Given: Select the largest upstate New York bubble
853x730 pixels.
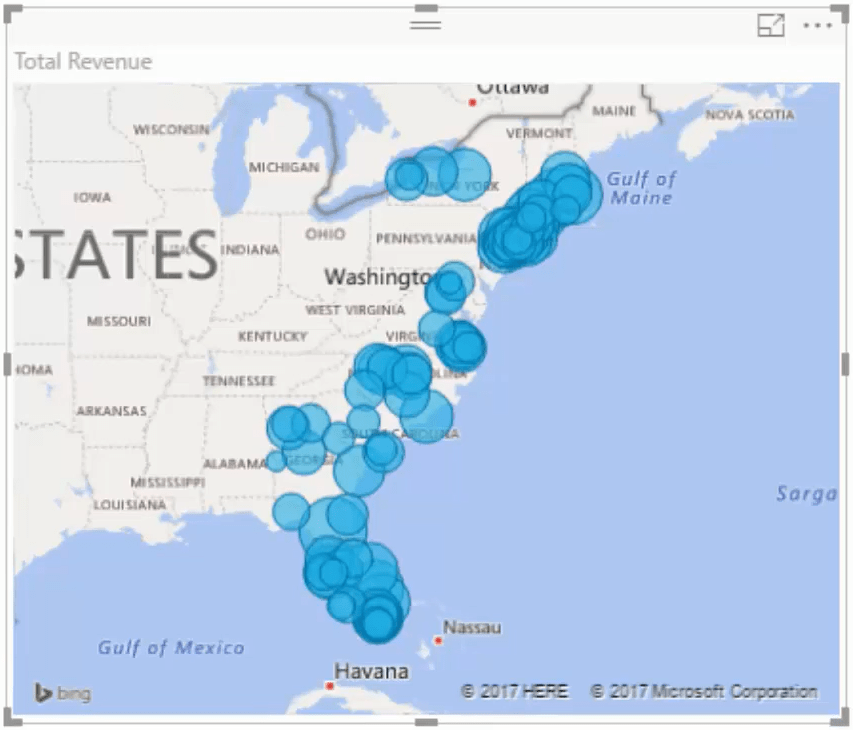Looking at the screenshot, I should point(465,175).
